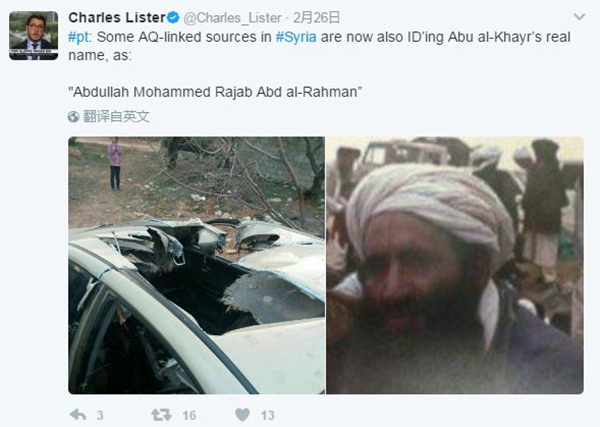Click the quoted name Abdullah Mohammed Rajab text

(215, 92)
